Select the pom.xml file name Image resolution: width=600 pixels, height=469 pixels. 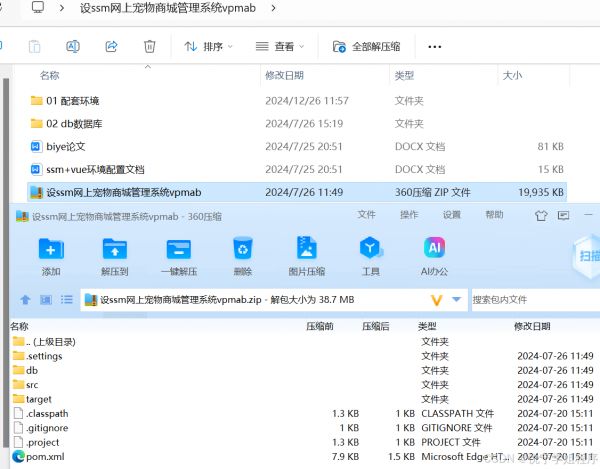click(45, 456)
